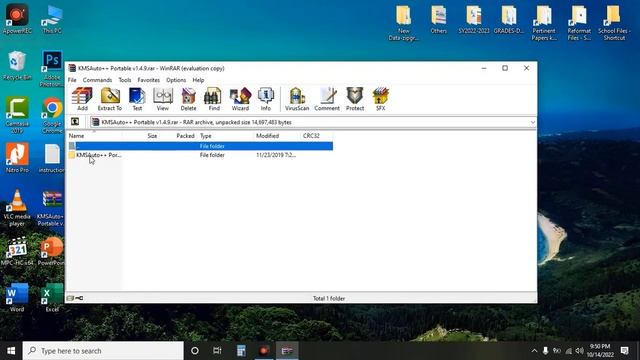Select the instruction text file on desktop
Image resolution: width=640 pixels, height=360 pixels.
pos(52,158)
